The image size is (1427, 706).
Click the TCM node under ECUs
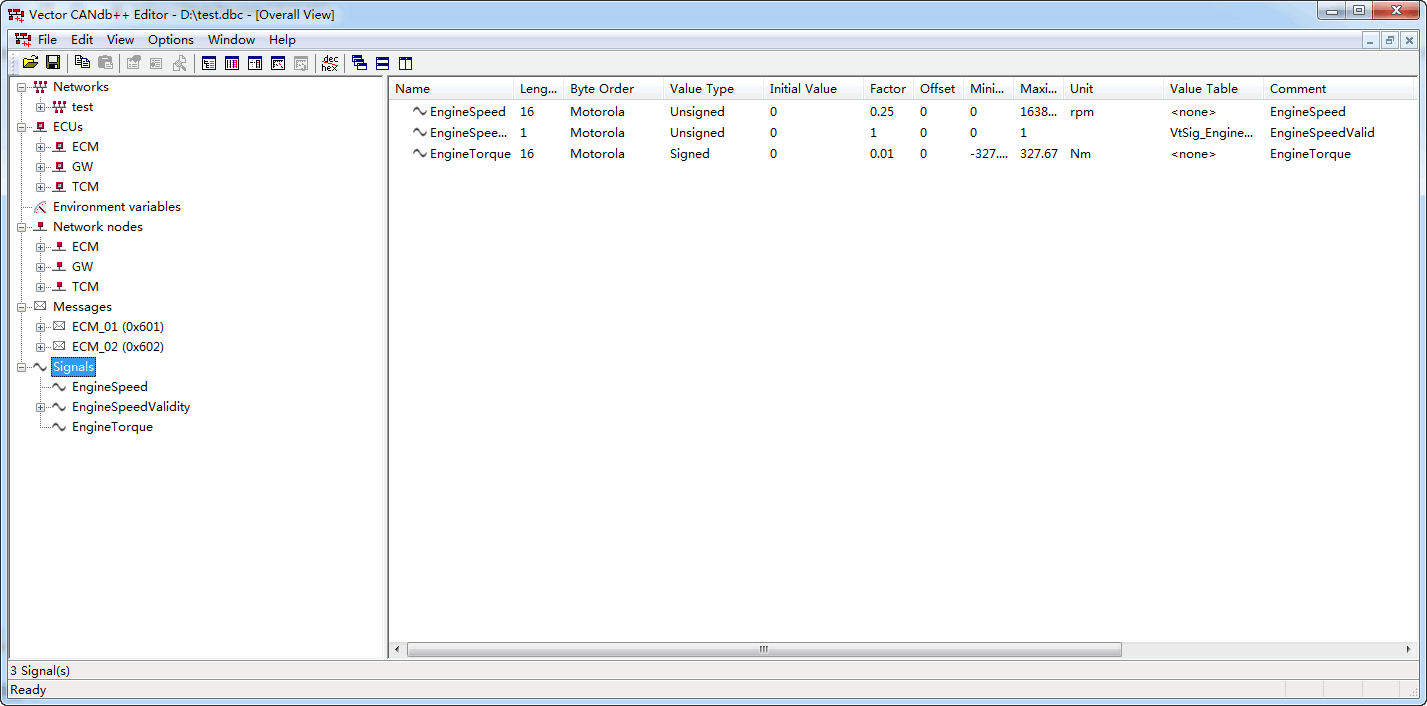(84, 186)
